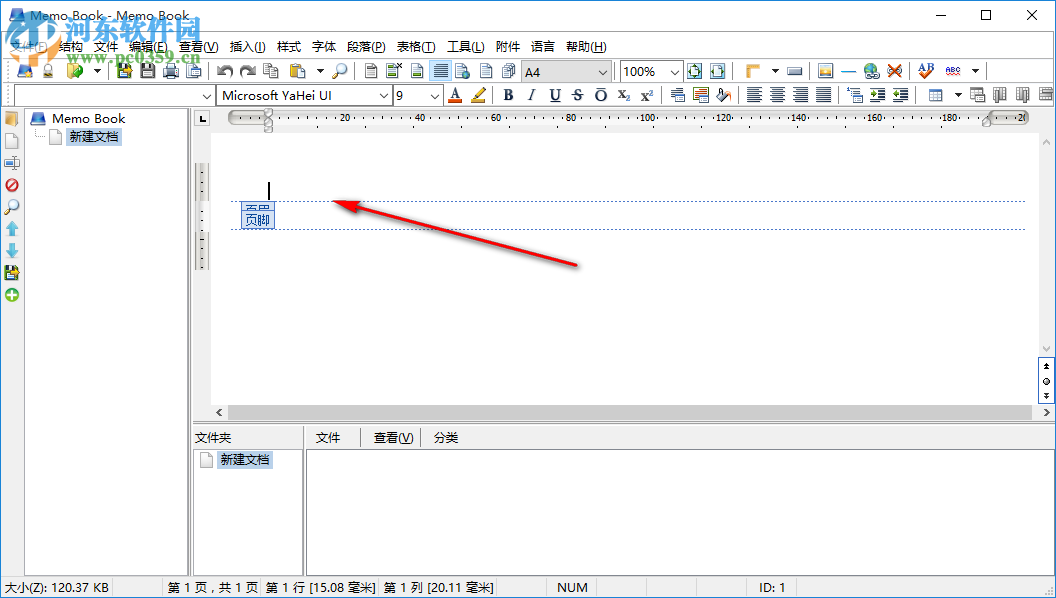Click blue down arrow in sidebar

12,251
